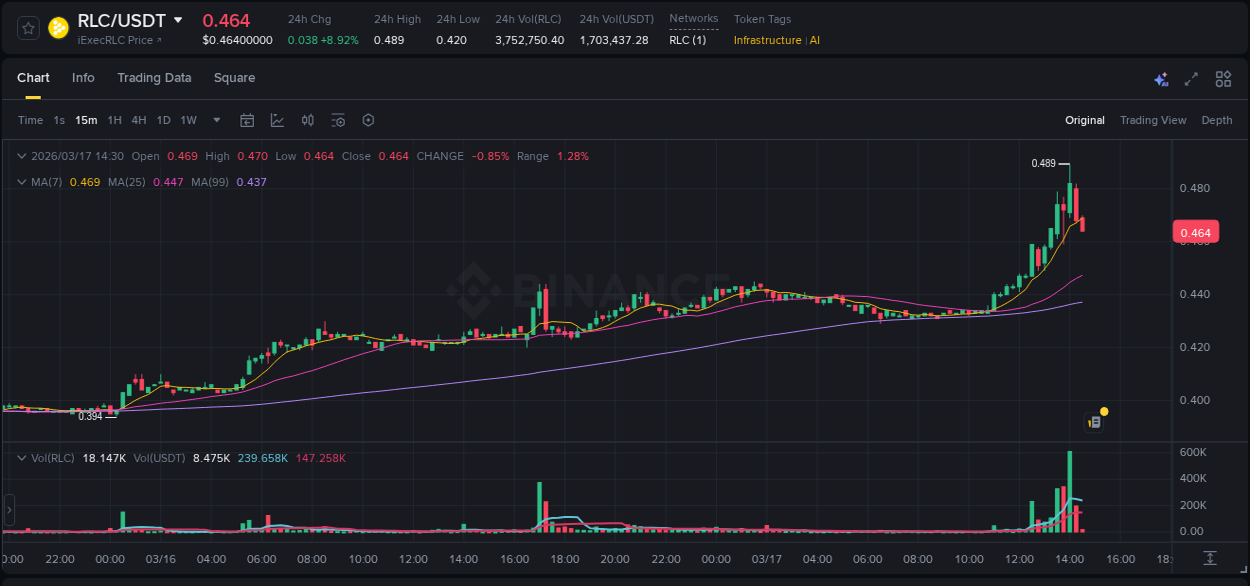Select the 1D timeframe interval
The width and height of the screenshot is (1250, 586).
point(163,120)
